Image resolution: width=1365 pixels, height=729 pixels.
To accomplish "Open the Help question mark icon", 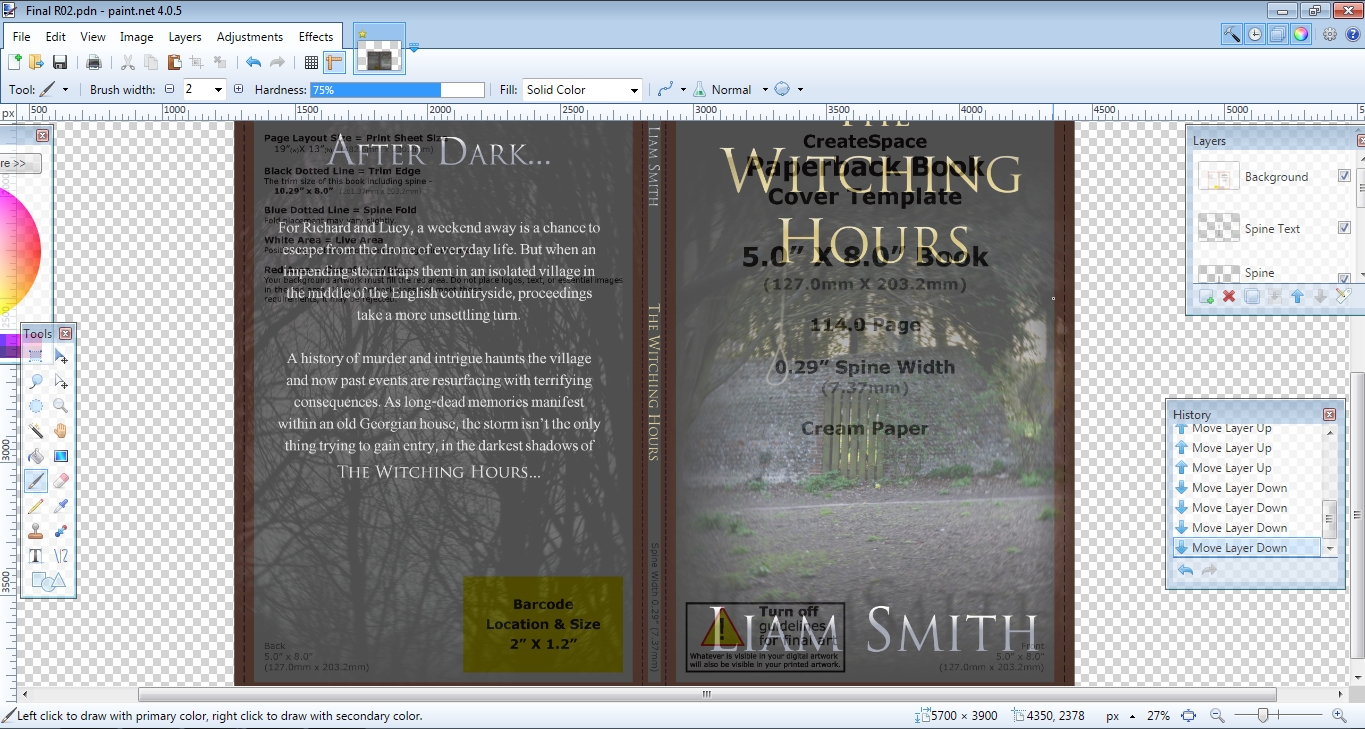I will point(1352,34).
